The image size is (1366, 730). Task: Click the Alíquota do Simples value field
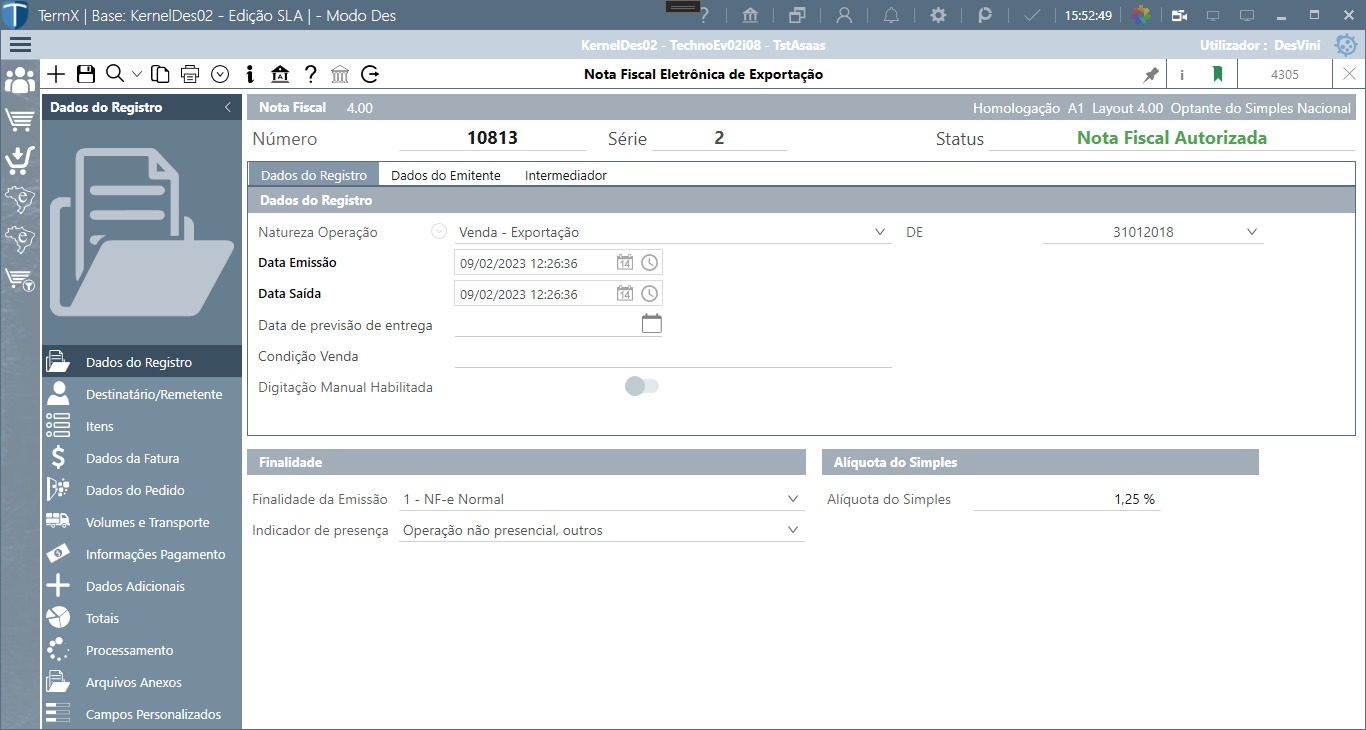point(1067,499)
